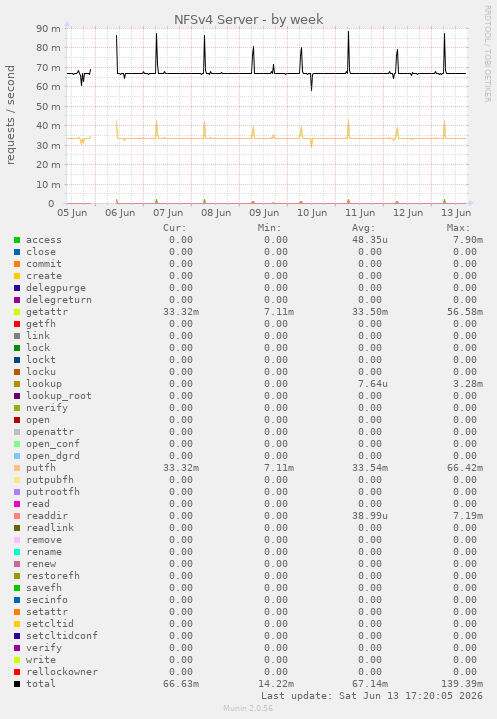Click the "commit" legend label
The image size is (497, 719).
click(44, 264)
